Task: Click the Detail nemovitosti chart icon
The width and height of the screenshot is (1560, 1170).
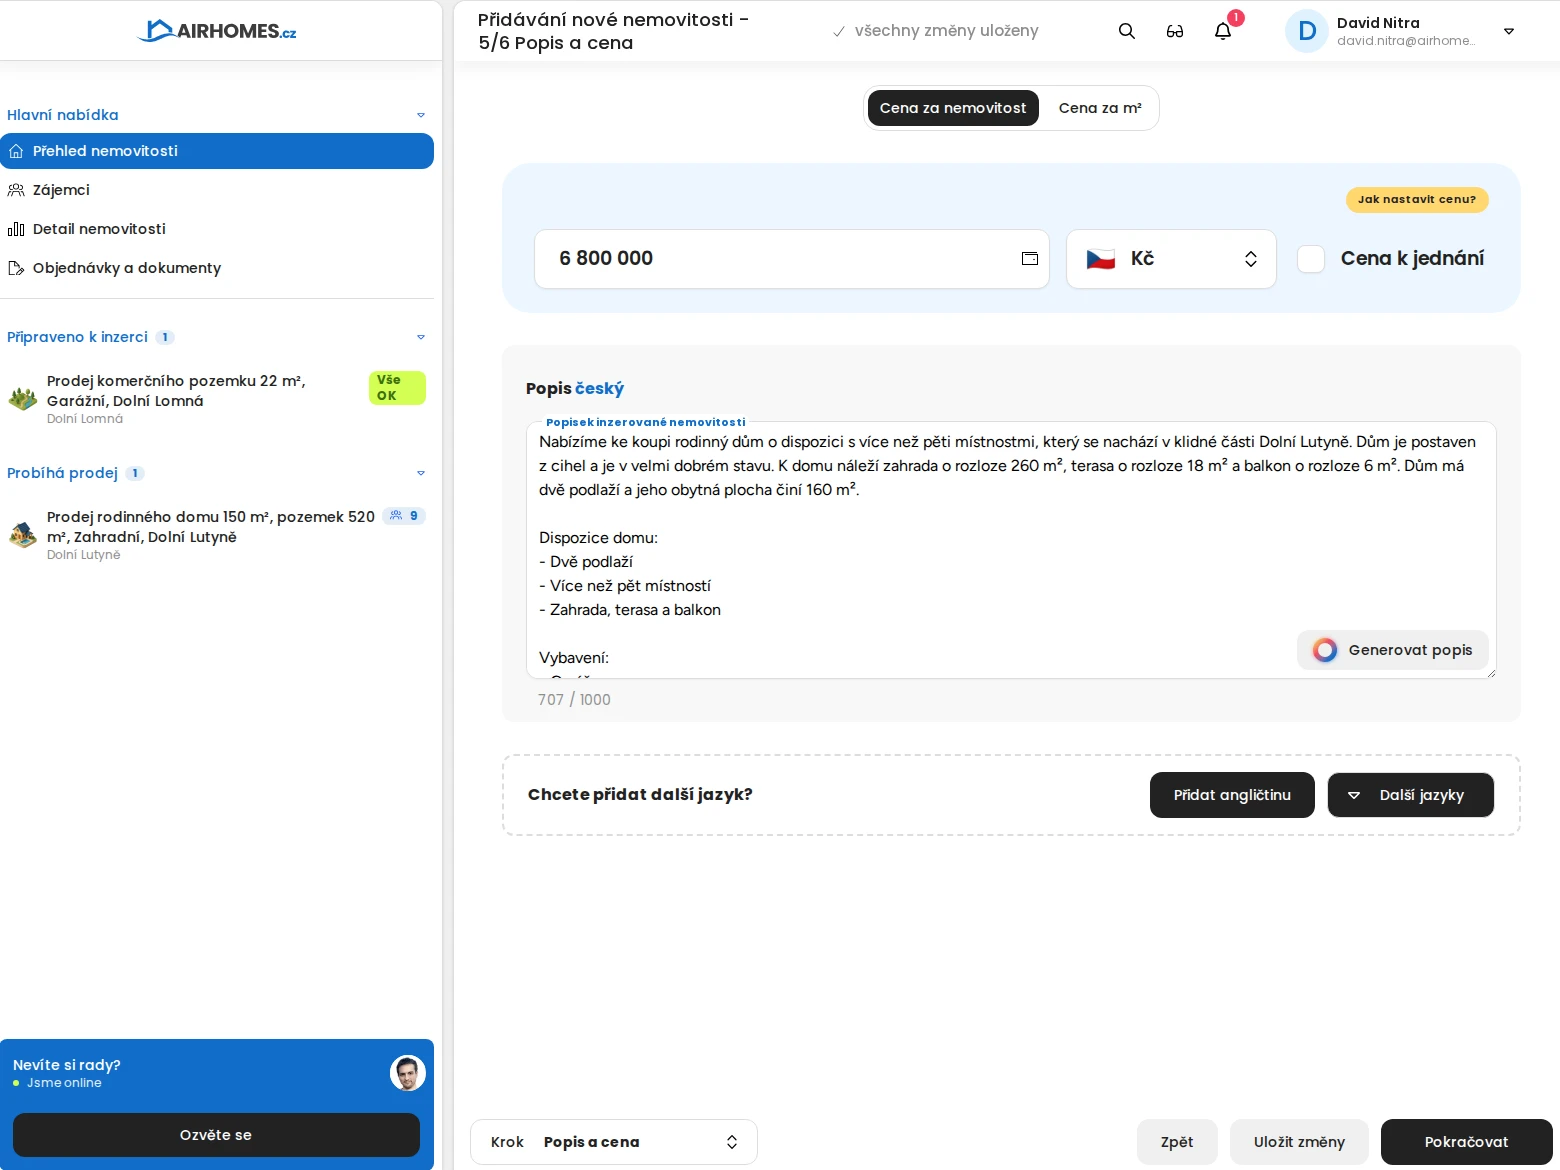Action: (x=16, y=229)
